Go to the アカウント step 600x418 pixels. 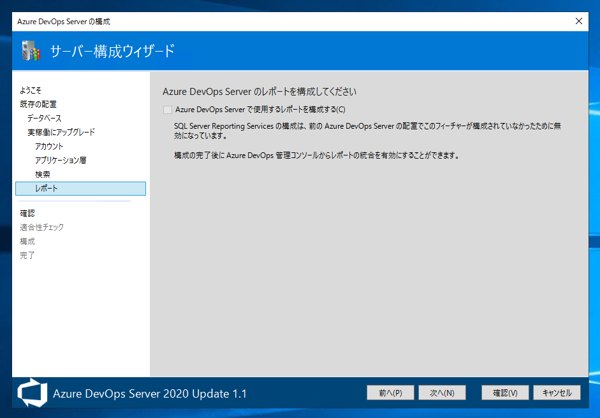click(x=49, y=146)
